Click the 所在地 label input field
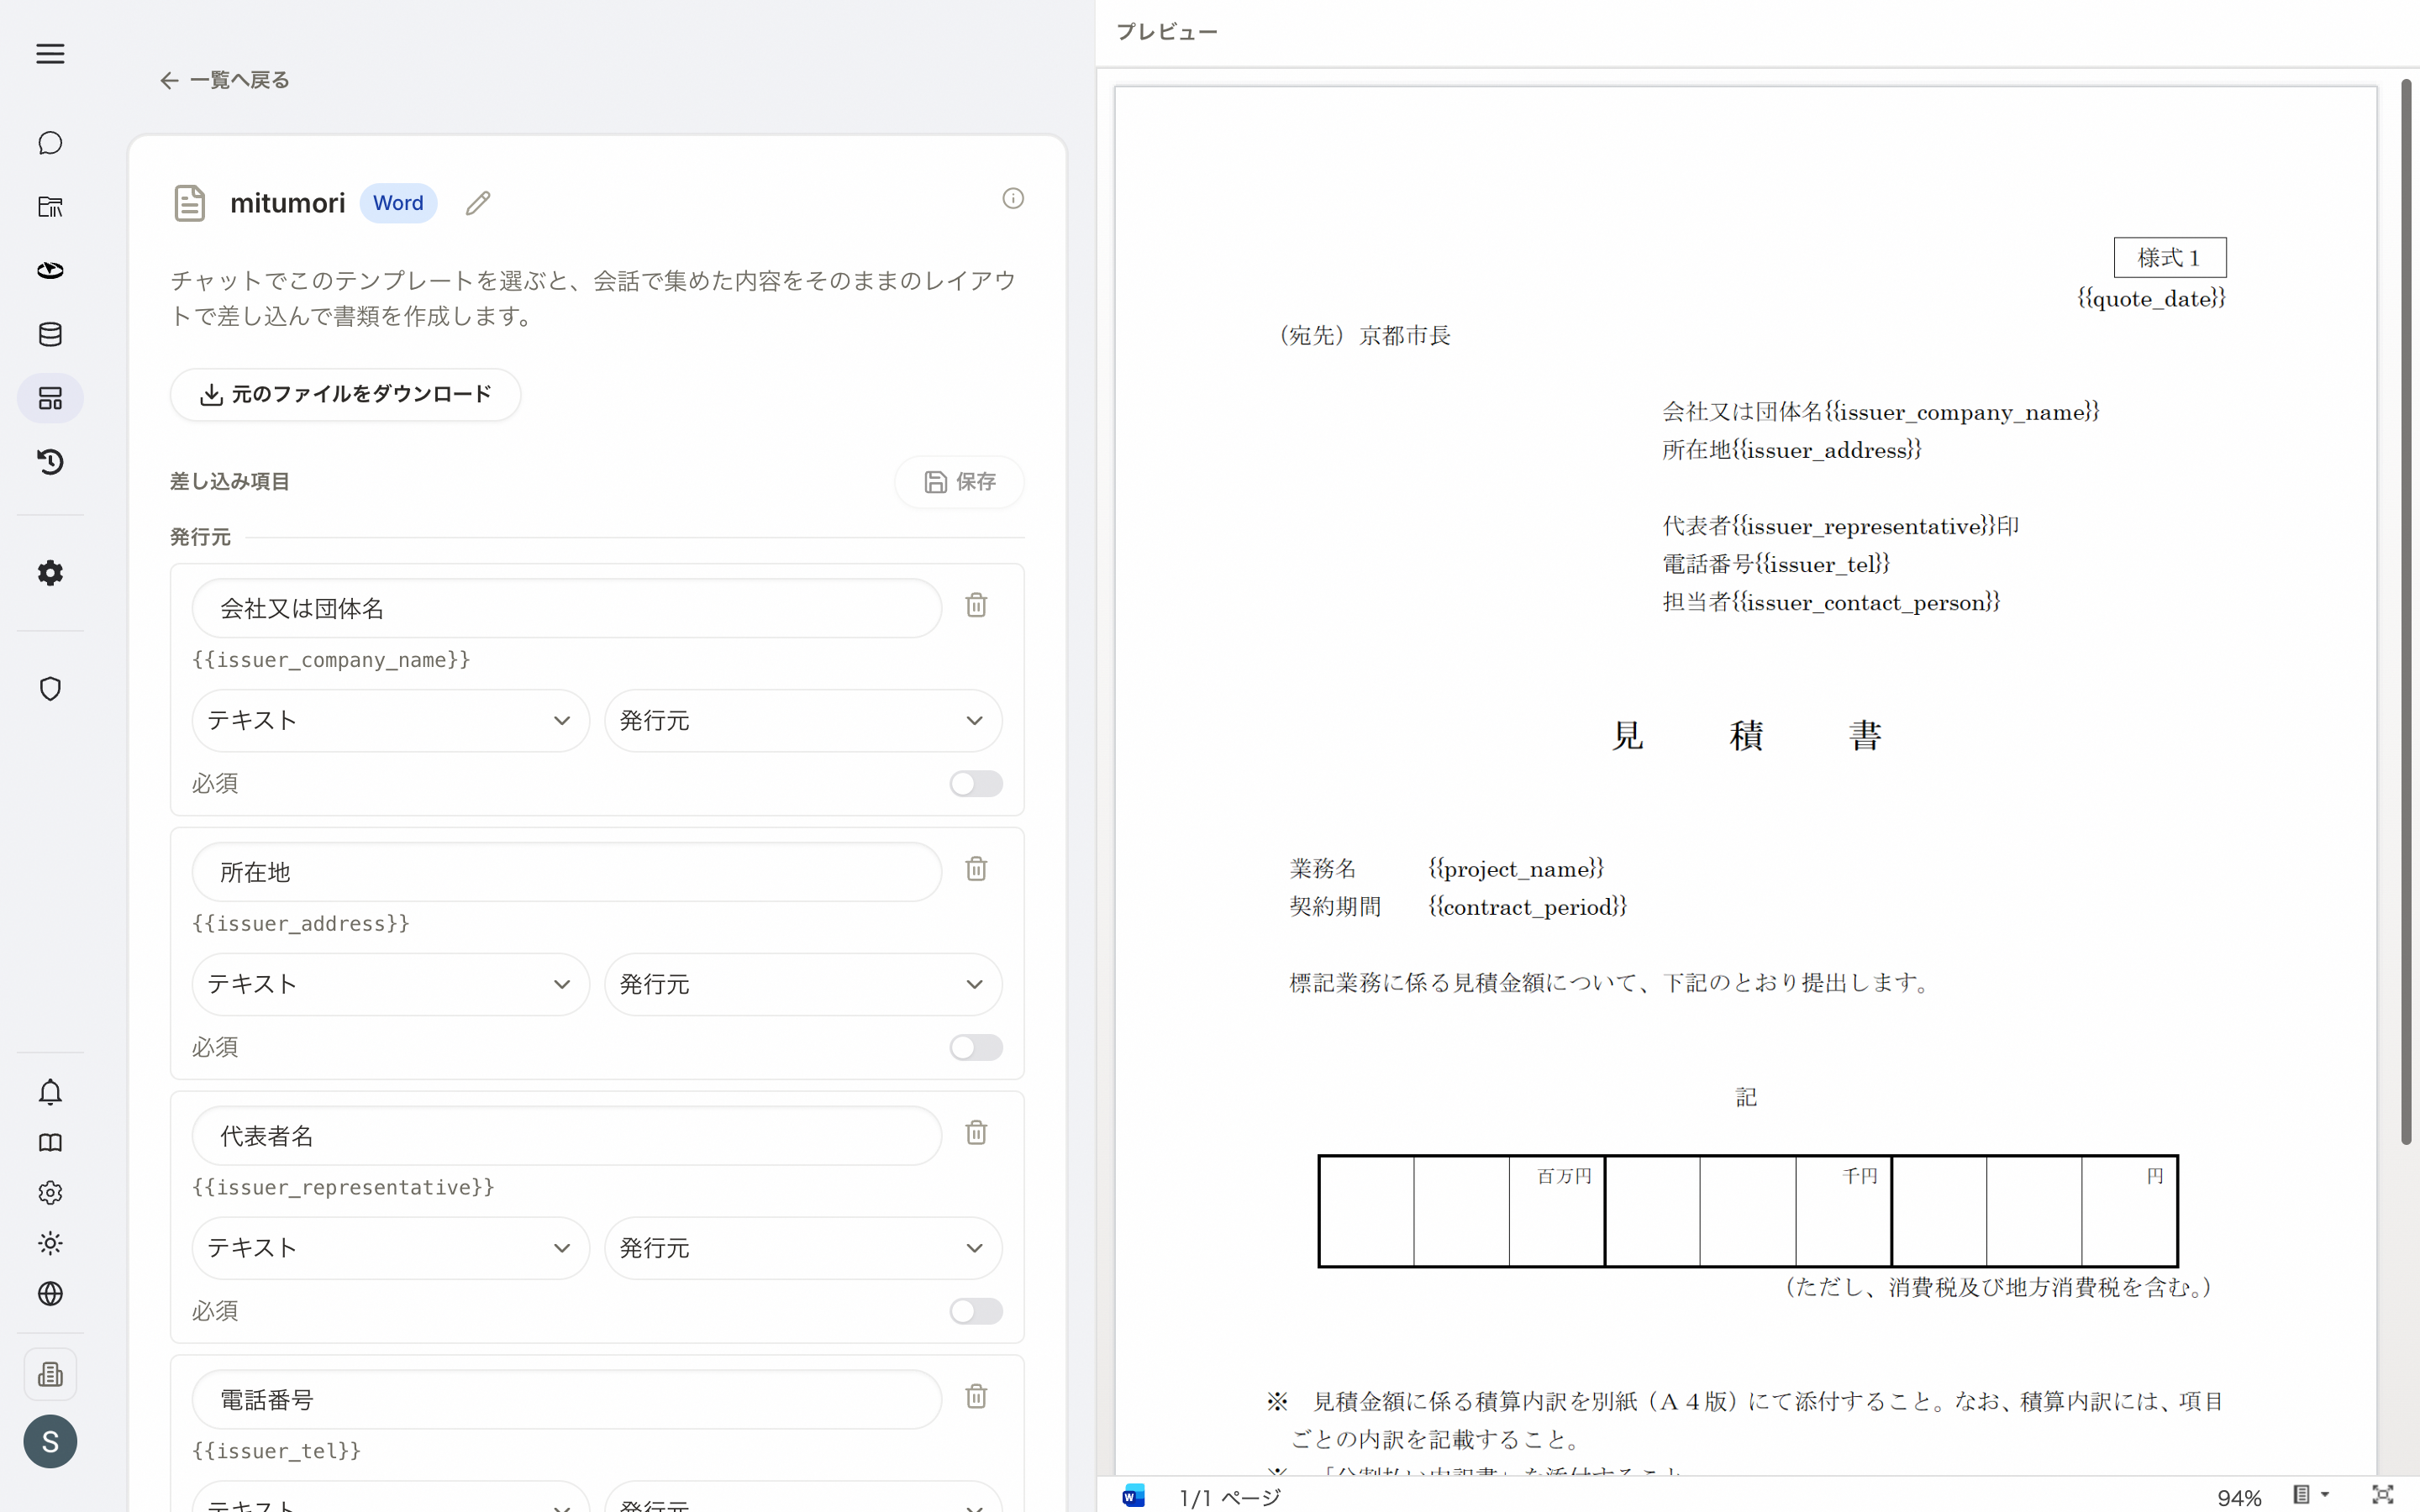The height and width of the screenshot is (1512, 2420). pos(566,872)
